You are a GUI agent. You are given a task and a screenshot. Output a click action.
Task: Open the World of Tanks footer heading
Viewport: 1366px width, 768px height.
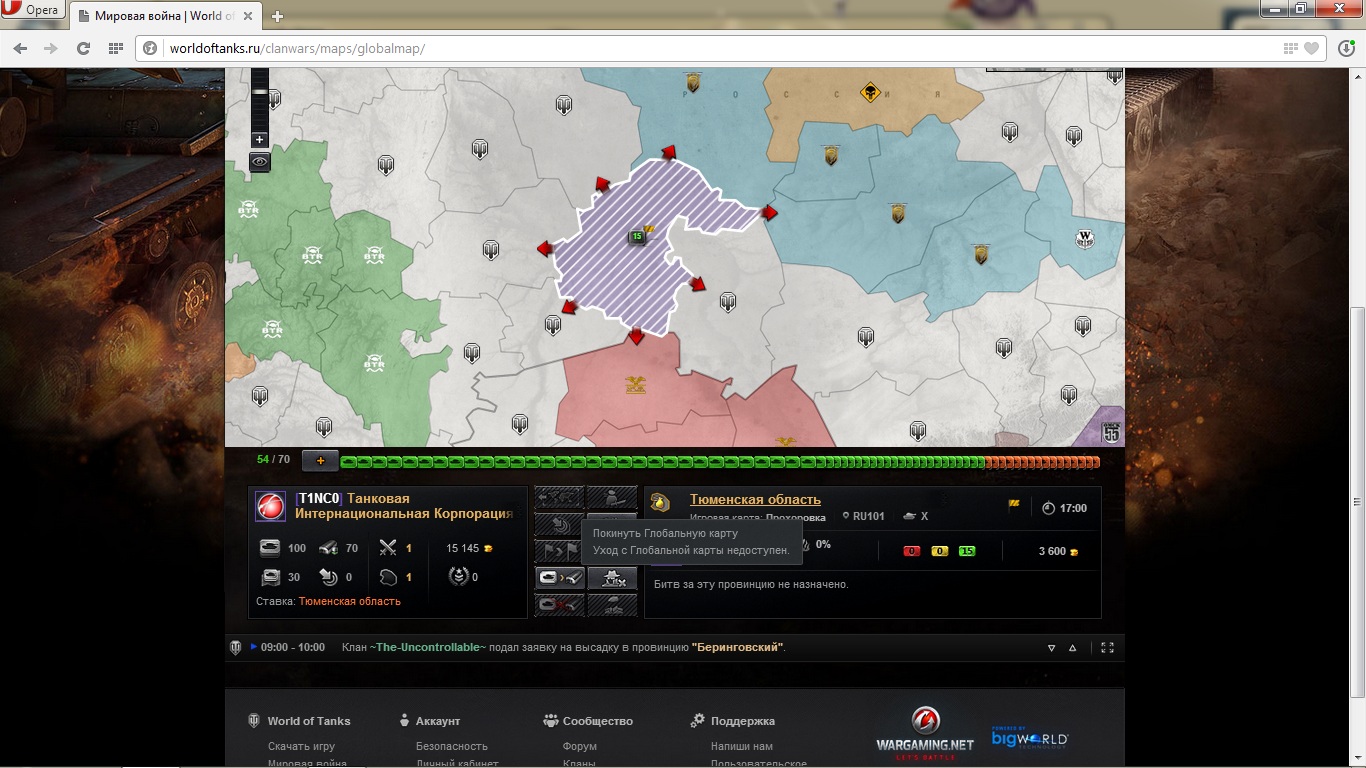click(x=309, y=721)
